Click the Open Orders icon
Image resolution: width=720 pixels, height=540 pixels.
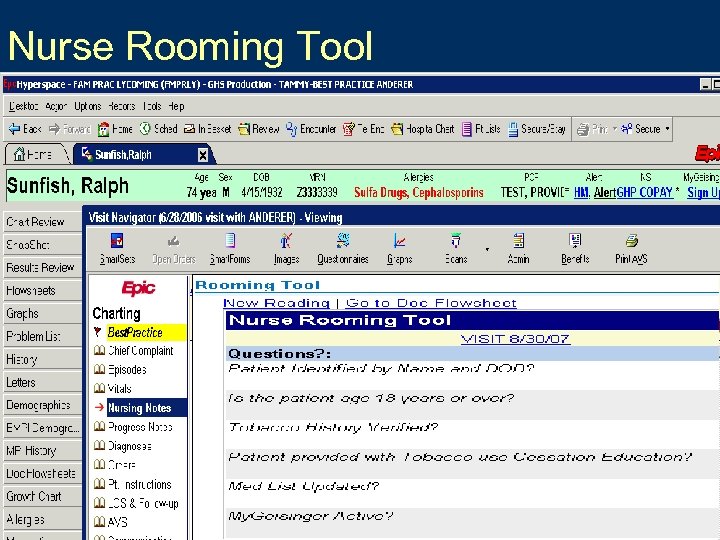pyautogui.click(x=173, y=241)
